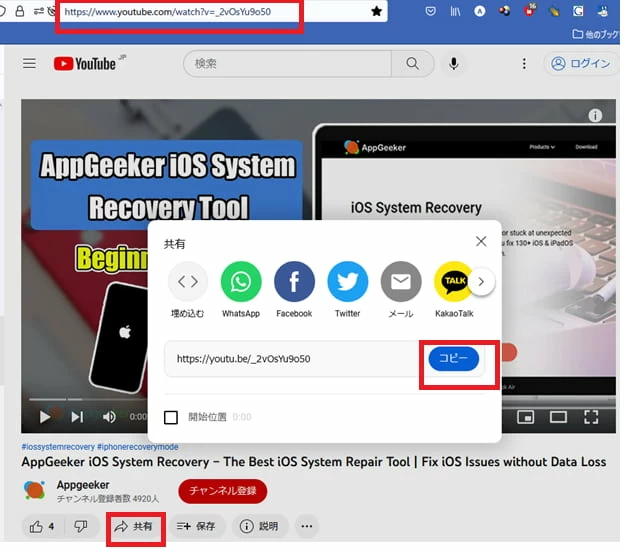The width and height of the screenshot is (624, 551).
Task: Open the Pocket save icon in toolbar
Action: pos(430,12)
